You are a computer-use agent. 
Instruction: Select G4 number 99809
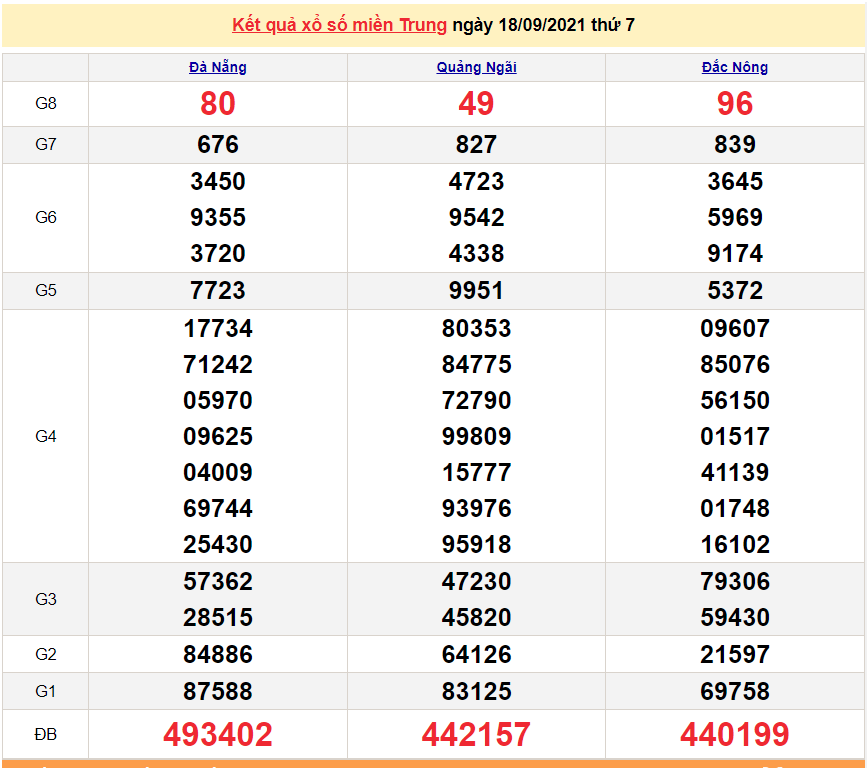coord(476,436)
